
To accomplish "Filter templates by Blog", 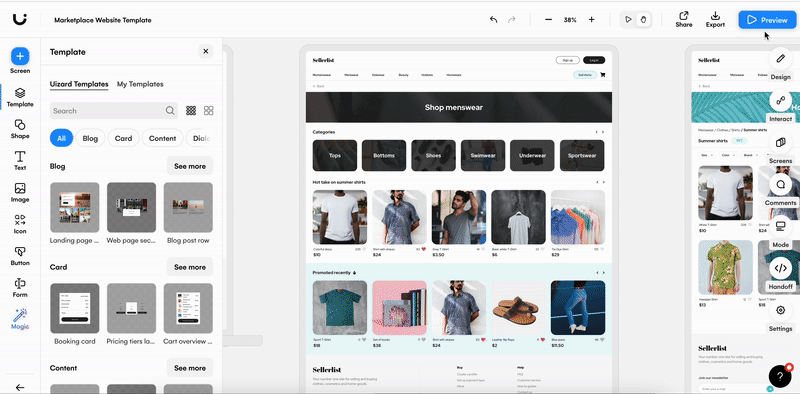I will coord(90,138).
